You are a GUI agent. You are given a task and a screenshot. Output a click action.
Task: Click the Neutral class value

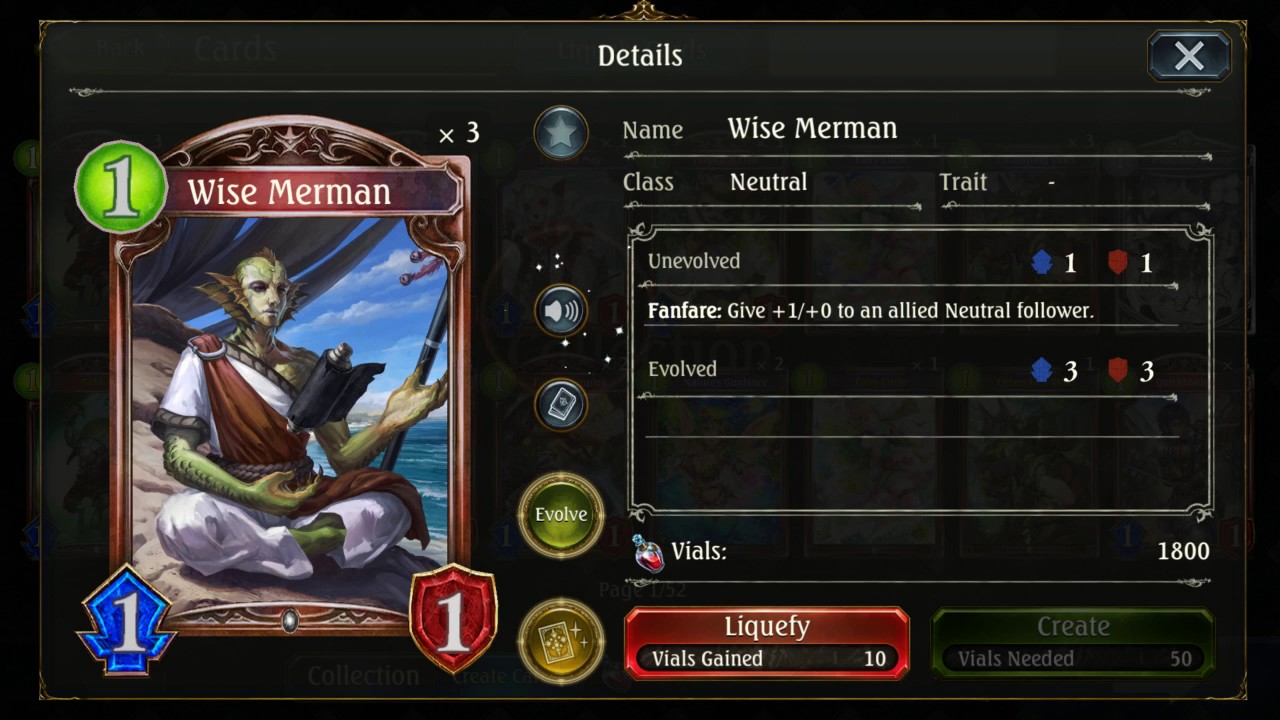click(x=768, y=182)
